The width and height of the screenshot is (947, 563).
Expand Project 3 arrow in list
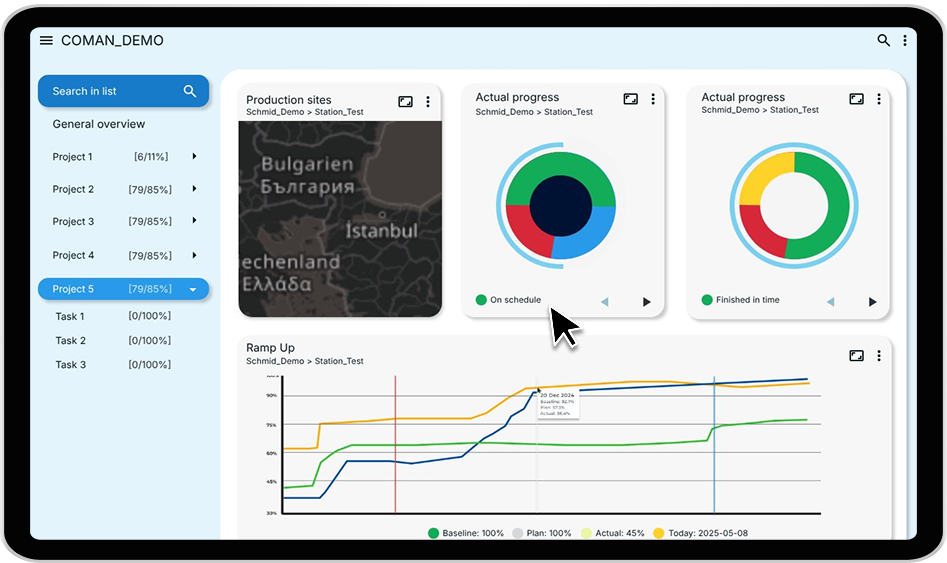click(194, 221)
